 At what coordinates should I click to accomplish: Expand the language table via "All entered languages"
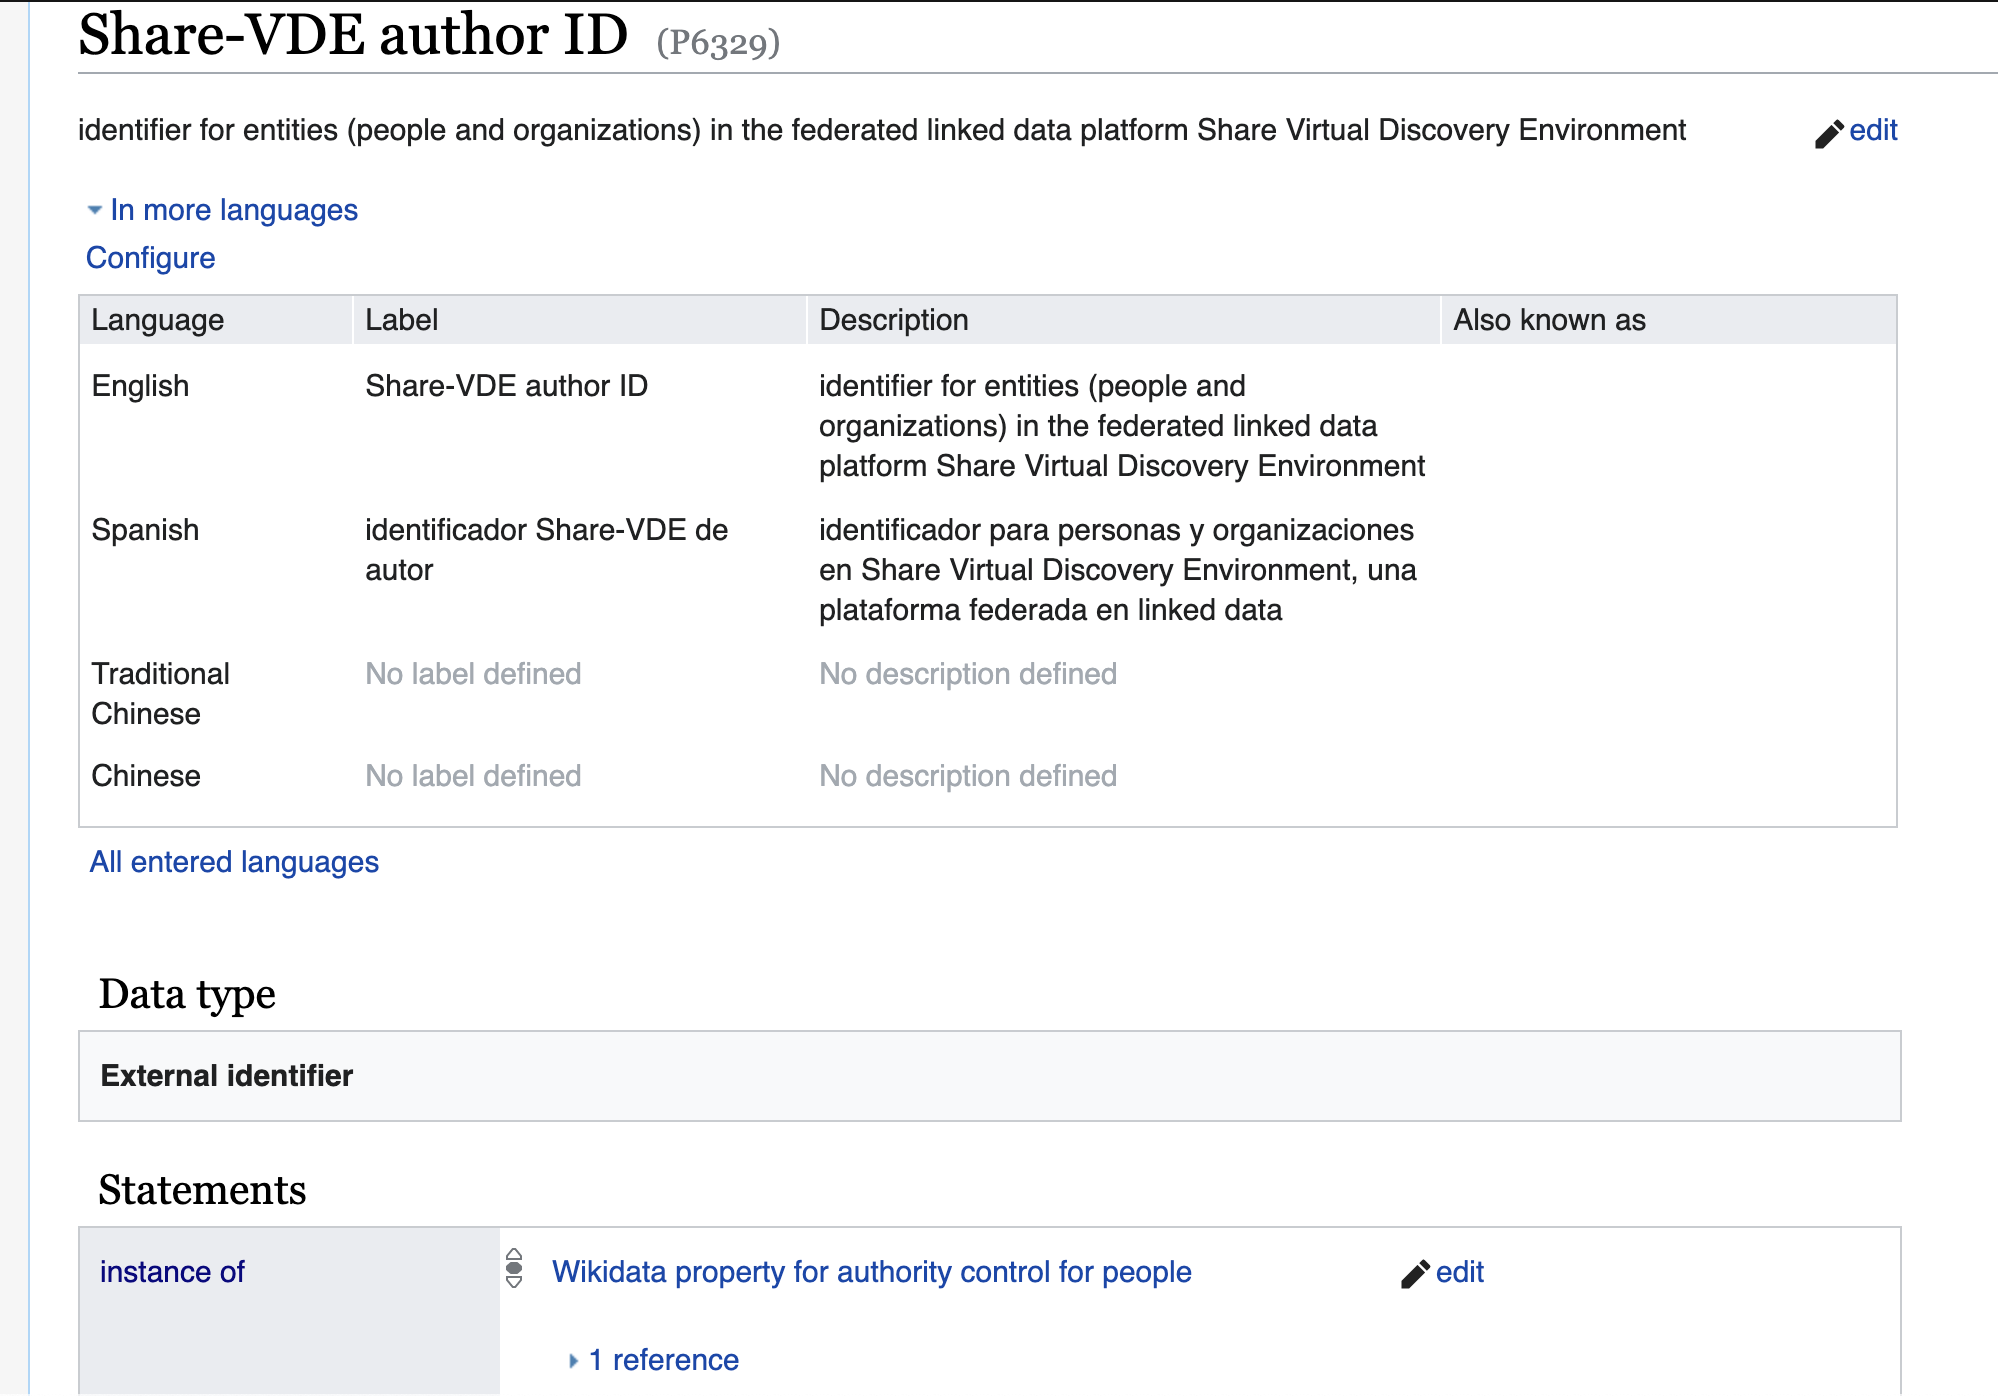pyautogui.click(x=233, y=861)
